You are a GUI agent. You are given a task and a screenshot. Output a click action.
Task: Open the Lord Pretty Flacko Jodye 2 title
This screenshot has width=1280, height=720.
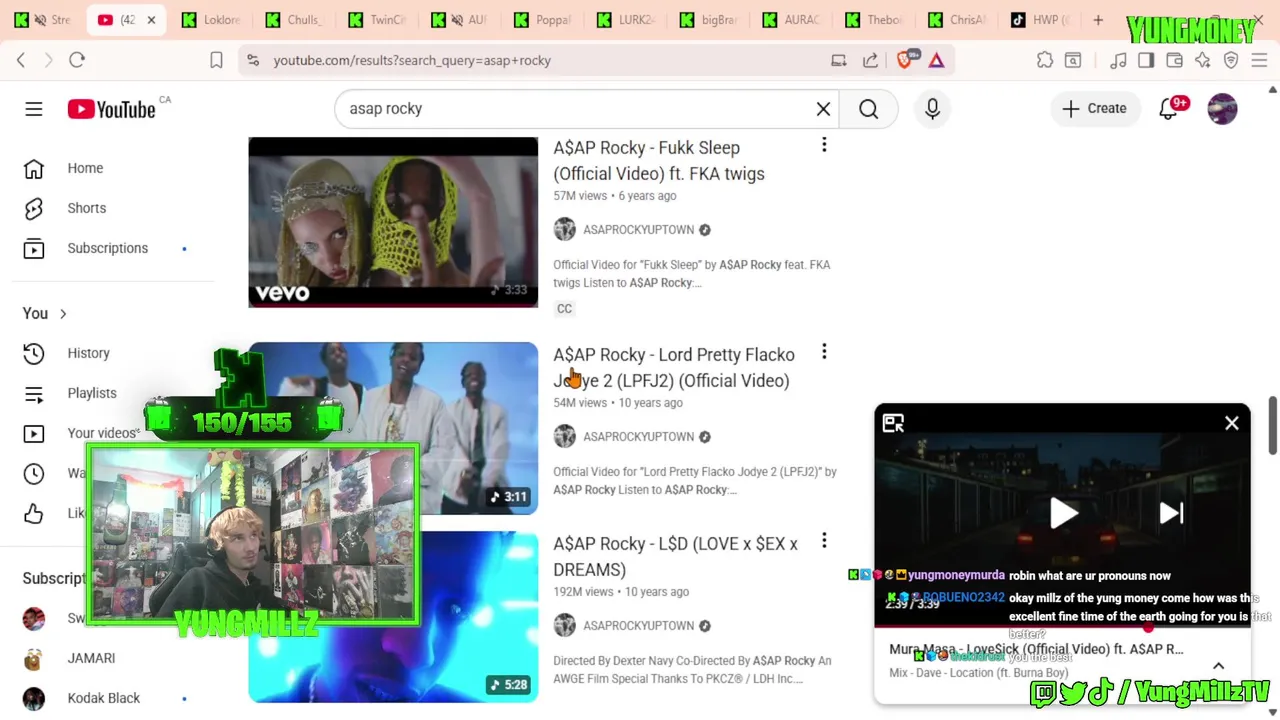[x=674, y=368]
